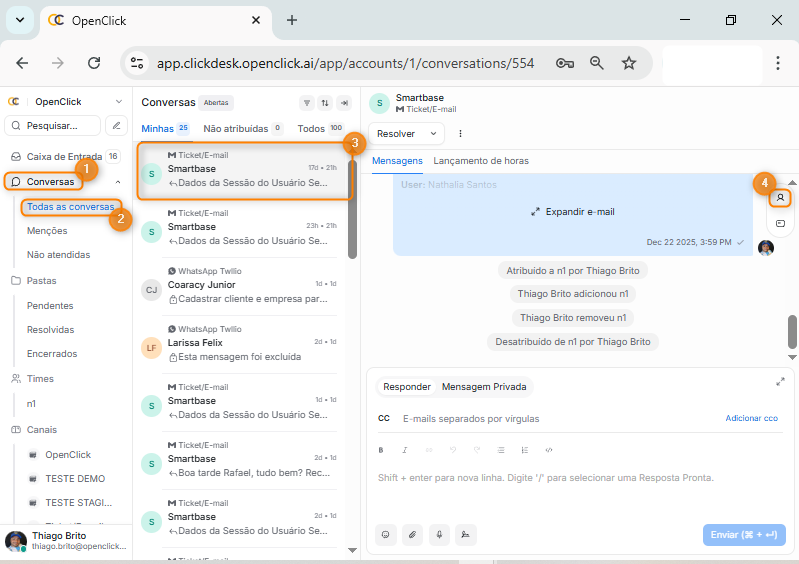
Task: Open the Resolver dropdown arrow
Action: tap(433, 133)
